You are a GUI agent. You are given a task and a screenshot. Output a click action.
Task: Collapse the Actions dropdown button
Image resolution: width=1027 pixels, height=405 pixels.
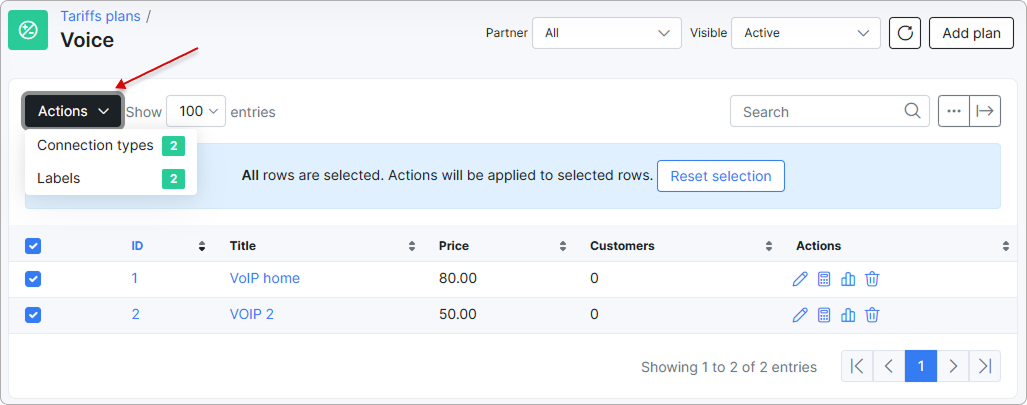[x=73, y=111]
